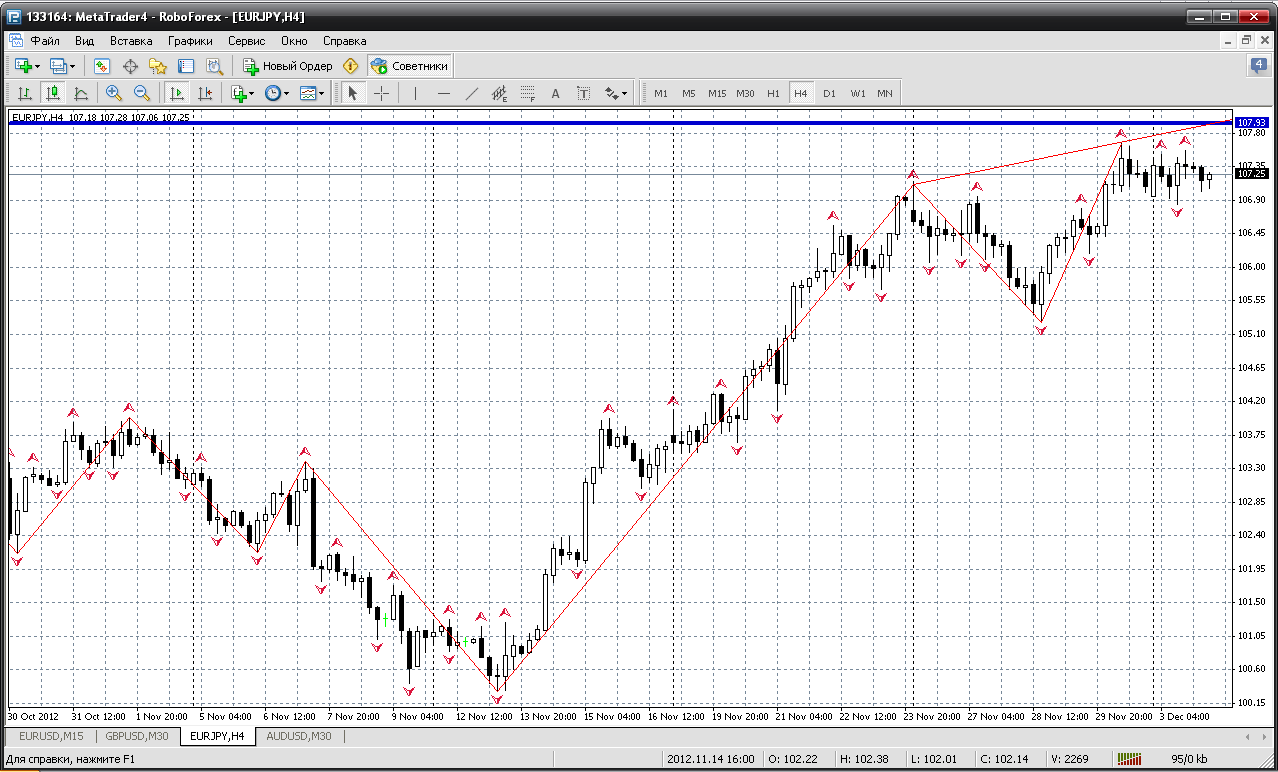Add an indicator from the indicators list icon

pos(238,93)
